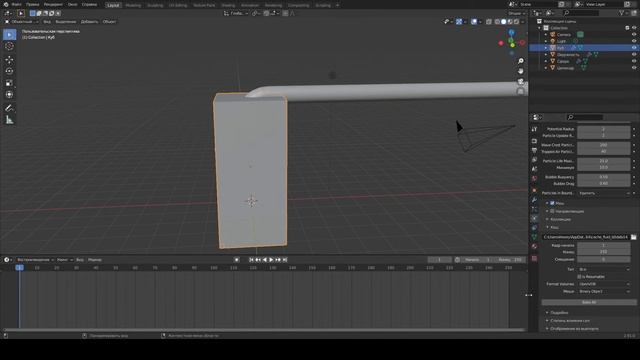Click the Blender logo menu icon
The image size is (640, 360).
pos(6,4)
